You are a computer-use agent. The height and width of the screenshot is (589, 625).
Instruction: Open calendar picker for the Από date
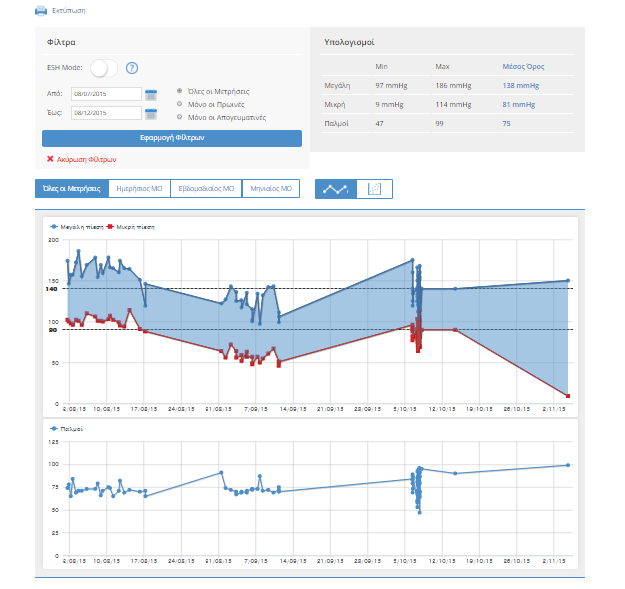tap(151, 94)
